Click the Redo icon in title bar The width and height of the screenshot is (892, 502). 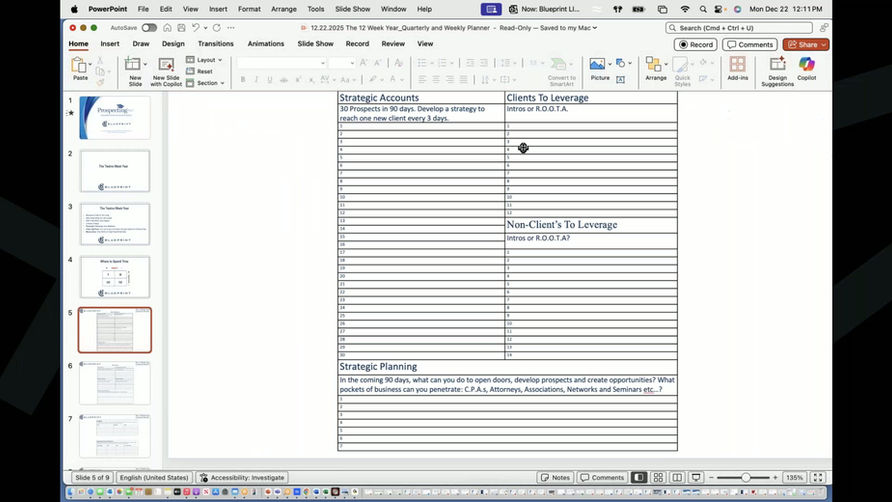(217, 27)
